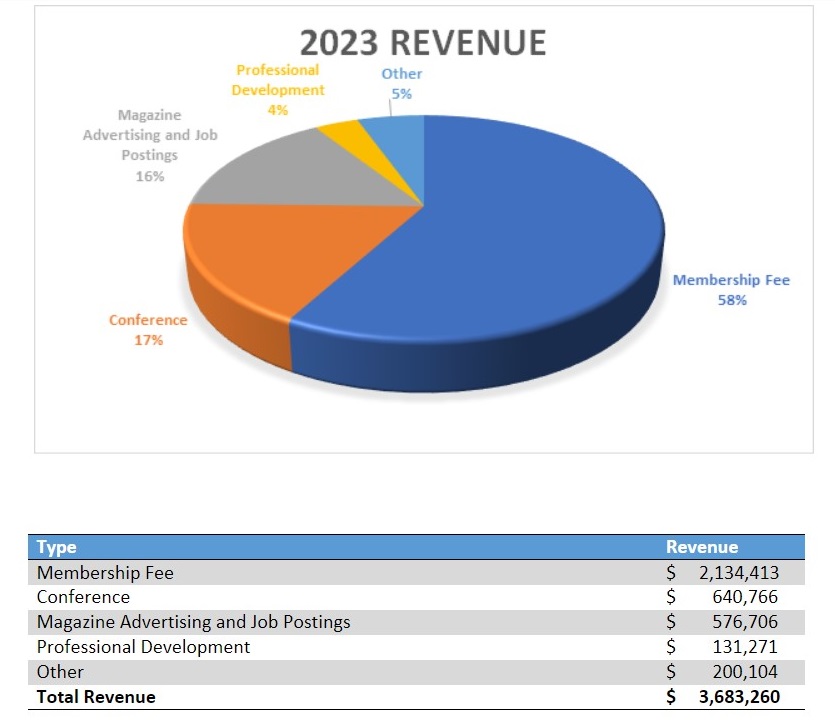Click the Revenue column header
Image resolution: width=835 pixels, height=725 pixels.
coord(702,547)
